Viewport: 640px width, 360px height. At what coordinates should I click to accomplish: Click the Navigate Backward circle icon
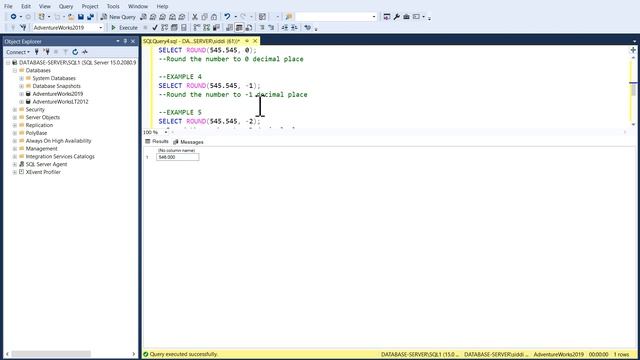(13, 17)
